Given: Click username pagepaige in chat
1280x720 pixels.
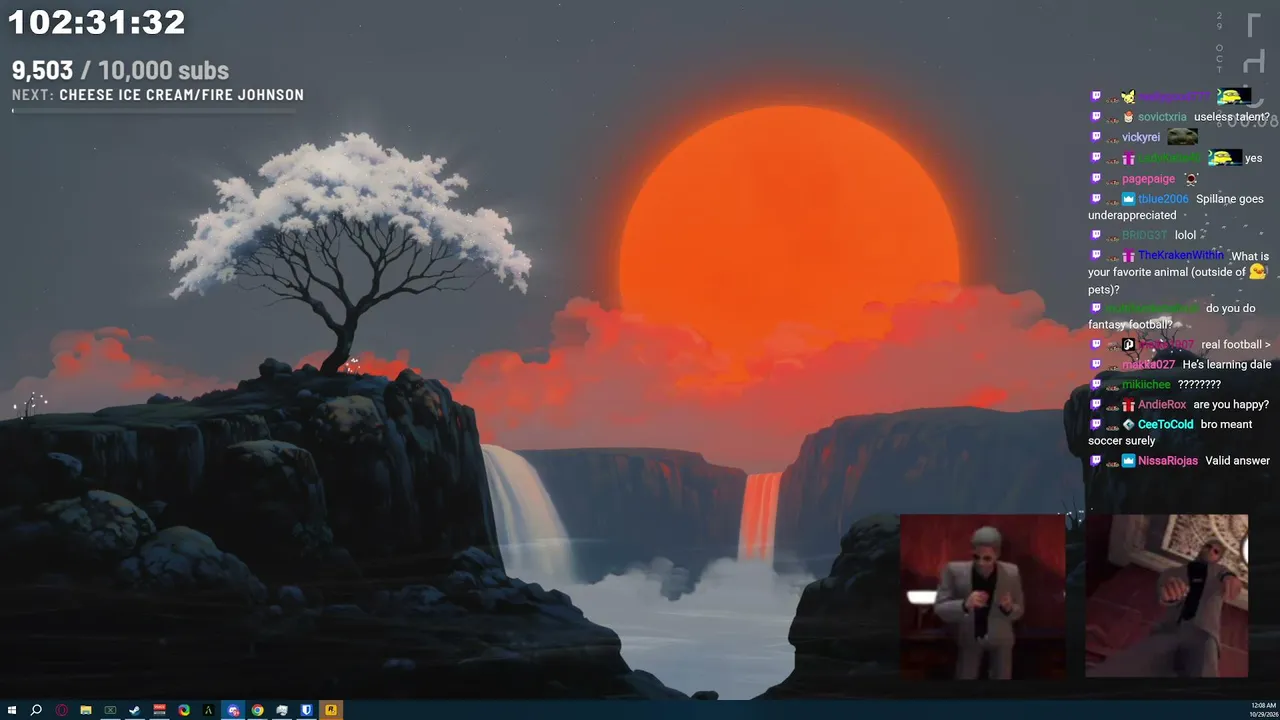Looking at the screenshot, I should pyautogui.click(x=1148, y=179).
